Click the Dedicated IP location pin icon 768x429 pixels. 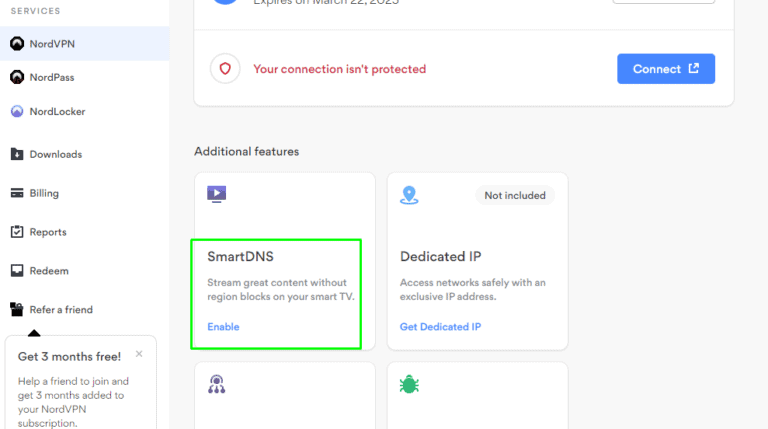click(x=409, y=195)
